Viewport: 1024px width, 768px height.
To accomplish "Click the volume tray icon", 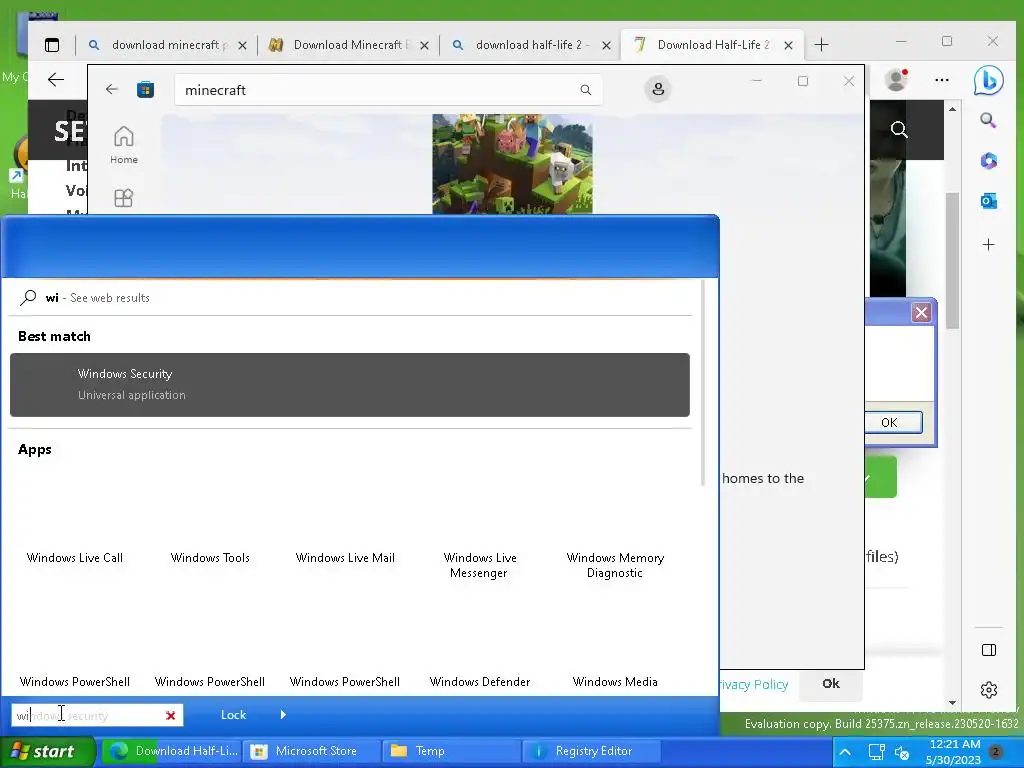I will pos(902,753).
